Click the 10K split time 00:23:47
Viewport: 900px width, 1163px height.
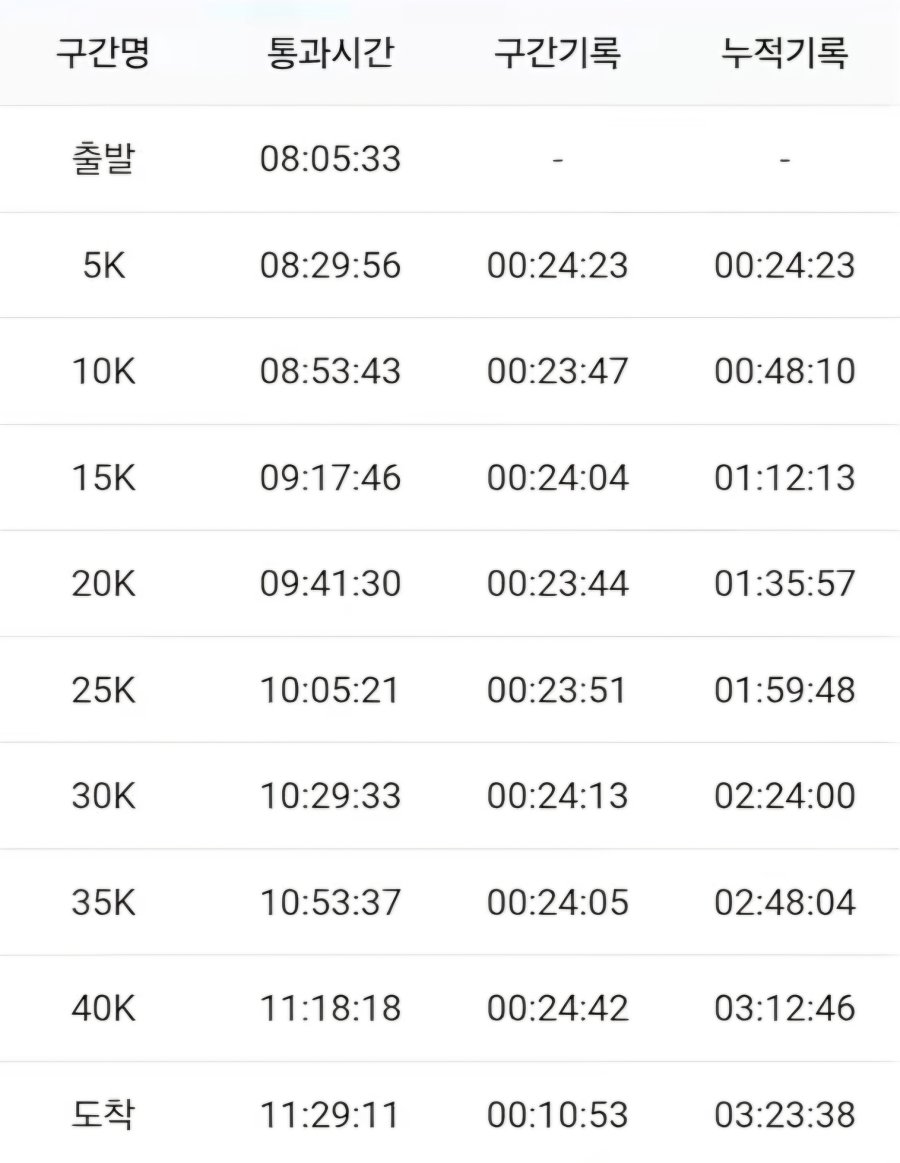point(557,371)
